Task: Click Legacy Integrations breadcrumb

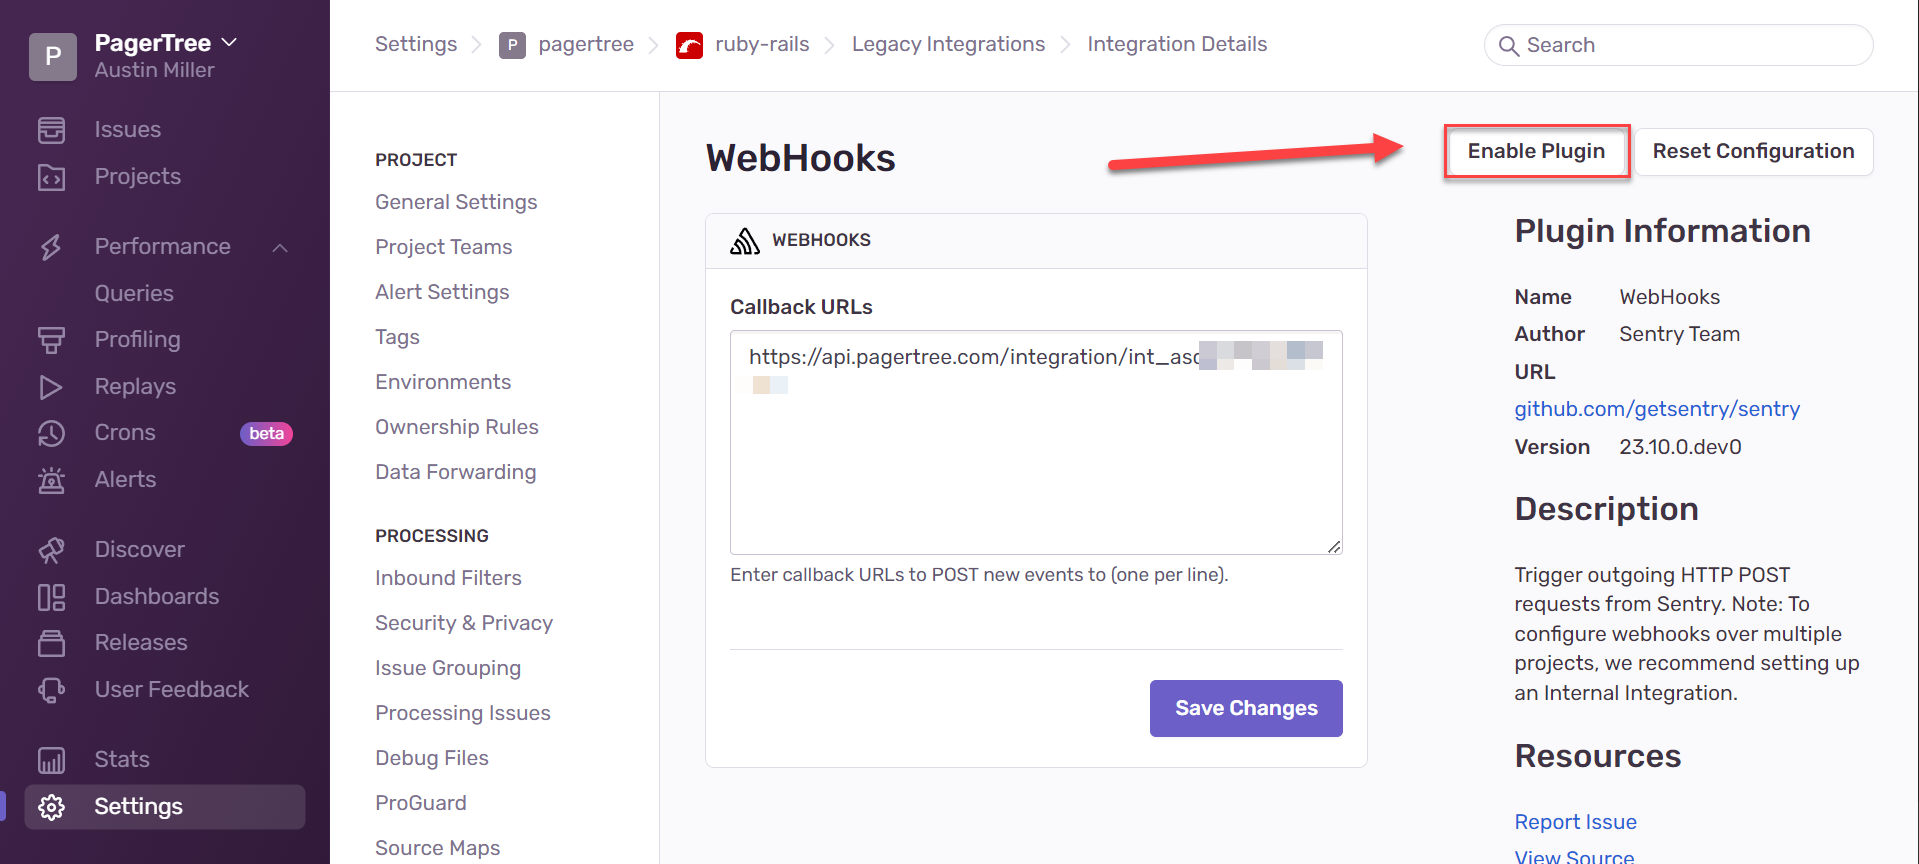Action: (948, 45)
